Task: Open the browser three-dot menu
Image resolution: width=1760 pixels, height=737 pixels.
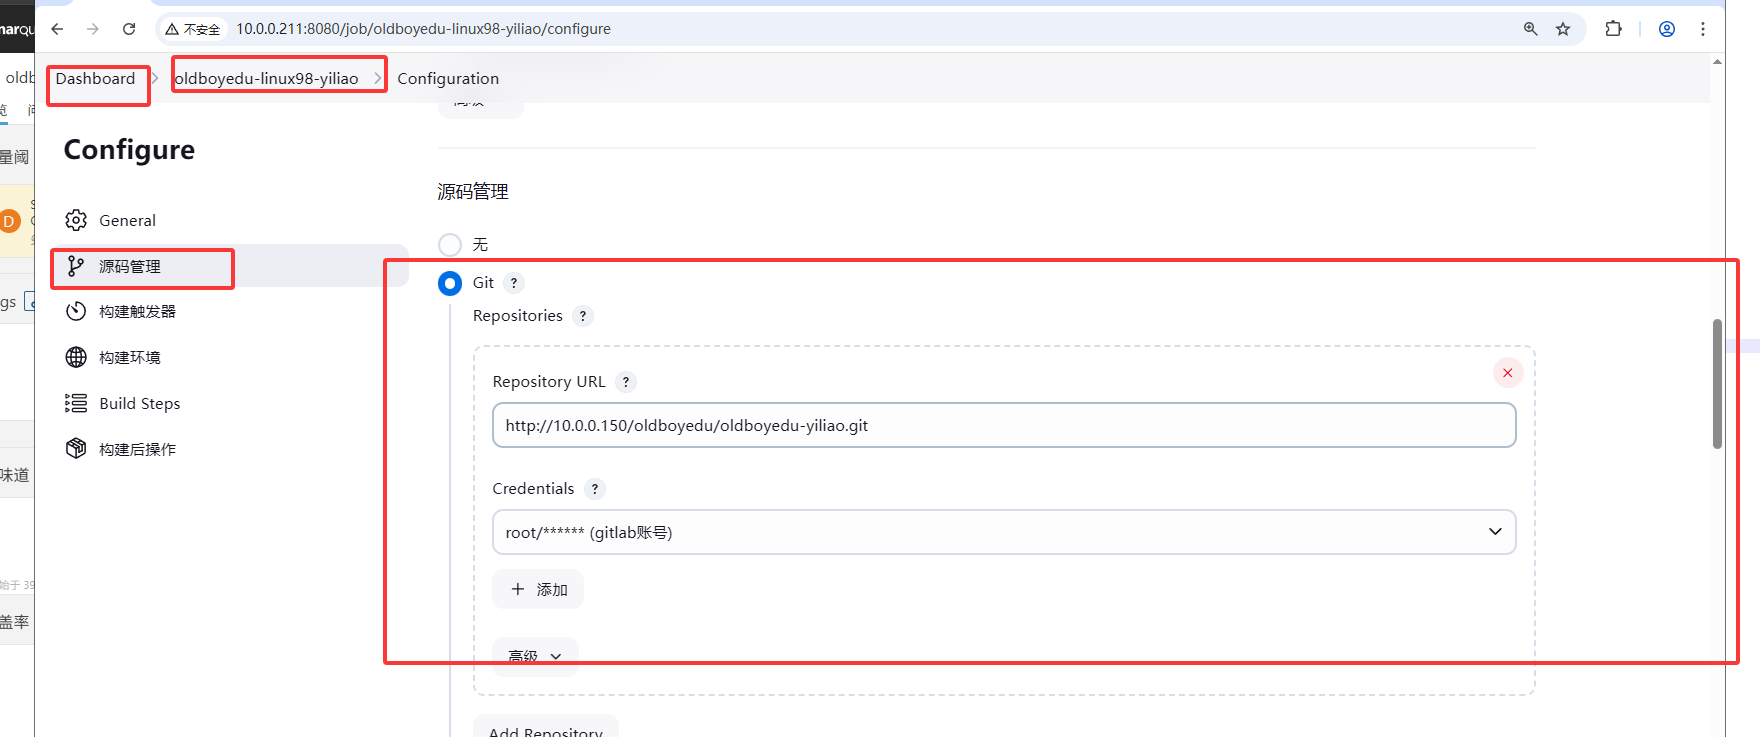Action: (1703, 29)
